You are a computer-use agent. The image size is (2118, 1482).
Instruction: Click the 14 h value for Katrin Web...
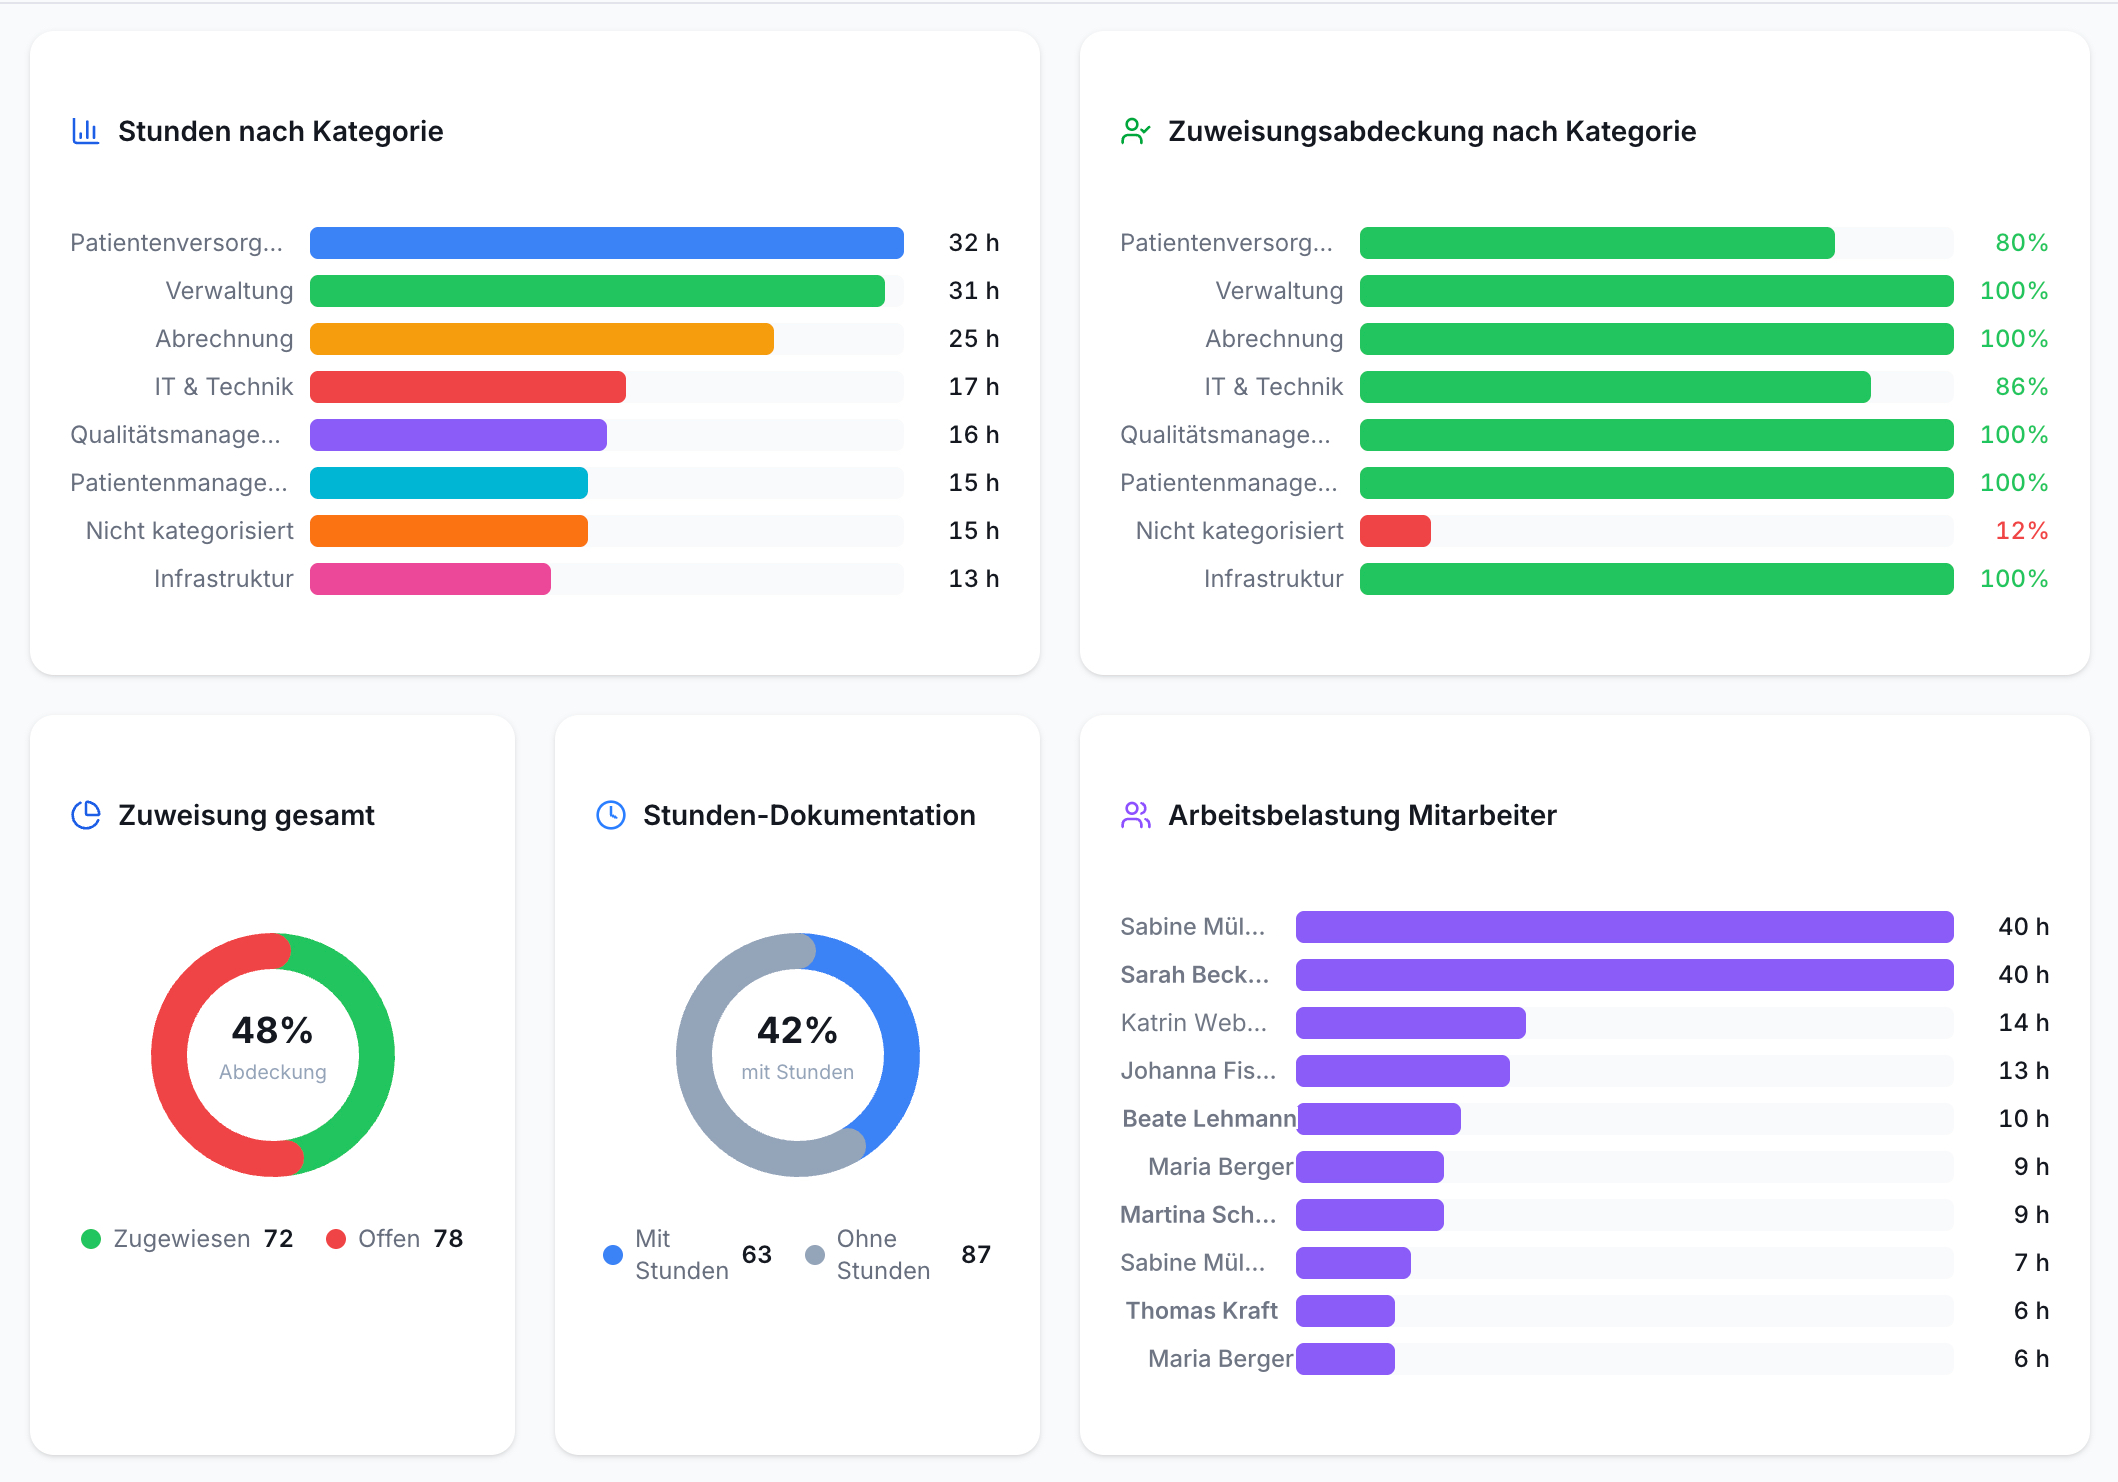click(x=2024, y=1023)
